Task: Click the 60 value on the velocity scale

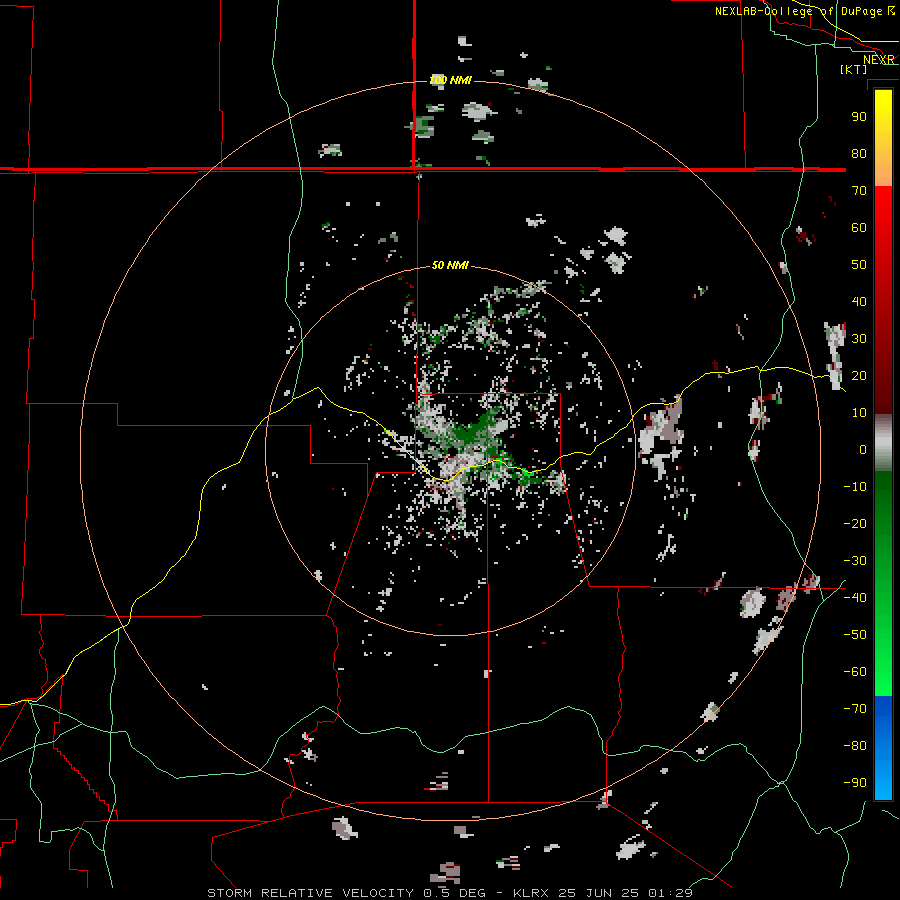Action: (859, 228)
